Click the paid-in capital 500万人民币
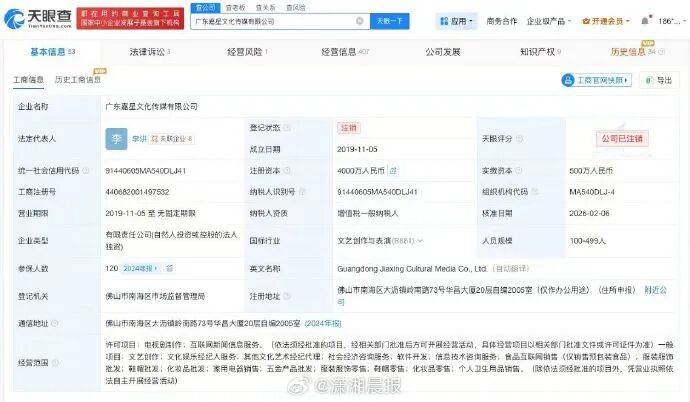Image resolution: width=690 pixels, height=402 pixels. pyautogui.click(x=591, y=170)
